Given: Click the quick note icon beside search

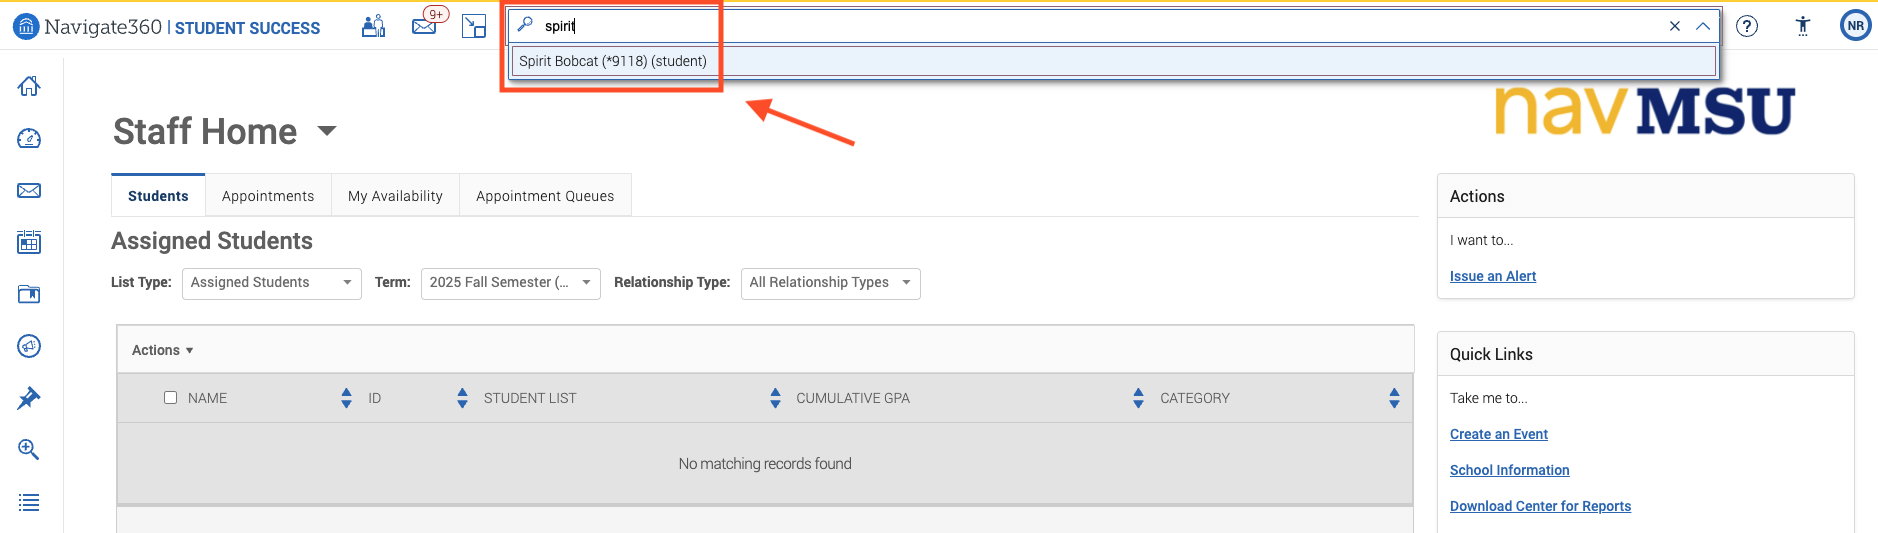Looking at the screenshot, I should (474, 26).
